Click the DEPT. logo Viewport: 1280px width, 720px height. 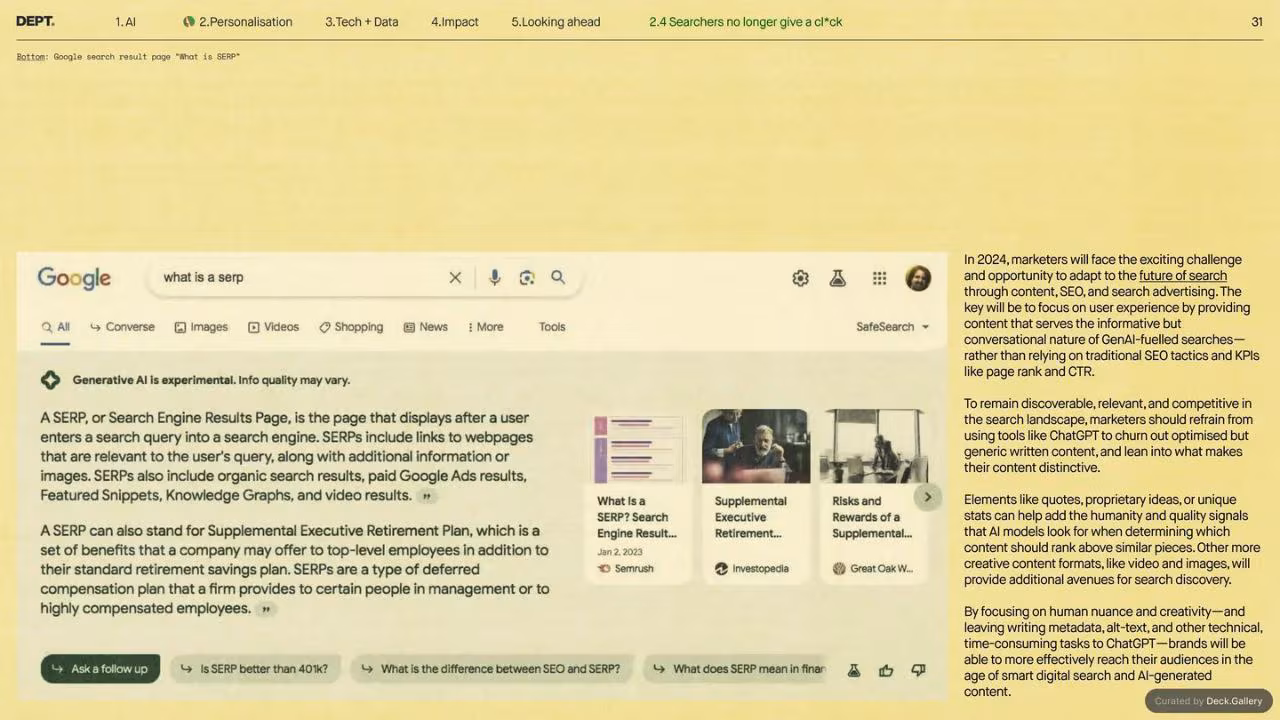click(x=36, y=21)
